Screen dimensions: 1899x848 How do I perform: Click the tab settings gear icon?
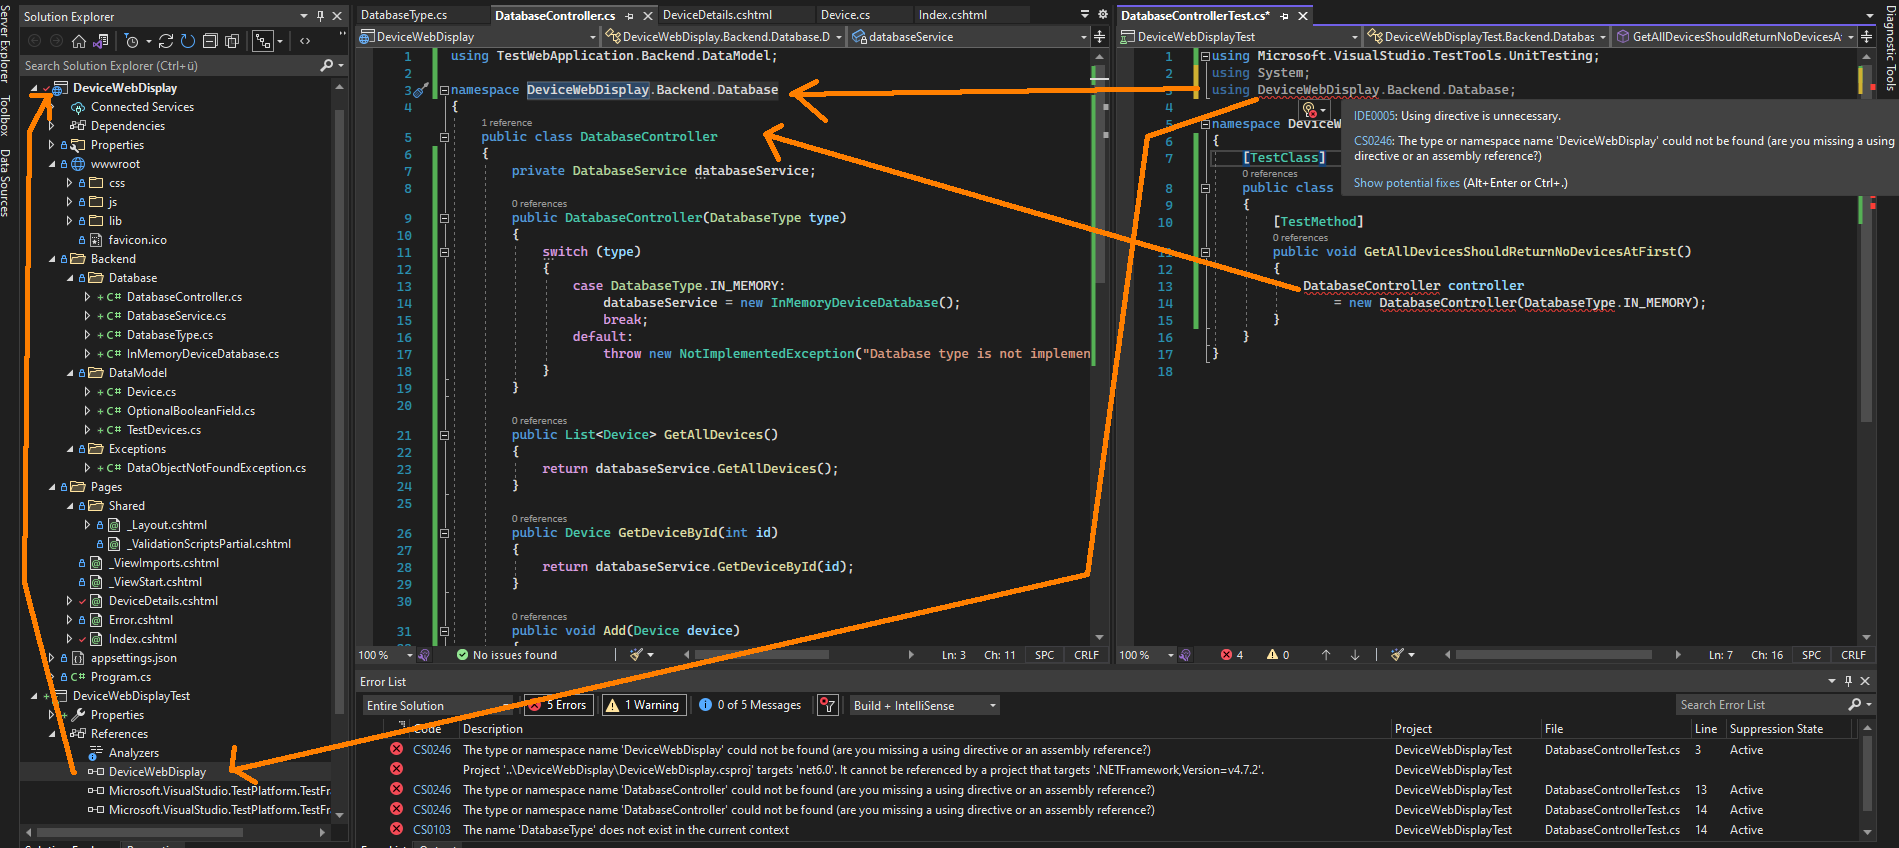[x=1103, y=15]
